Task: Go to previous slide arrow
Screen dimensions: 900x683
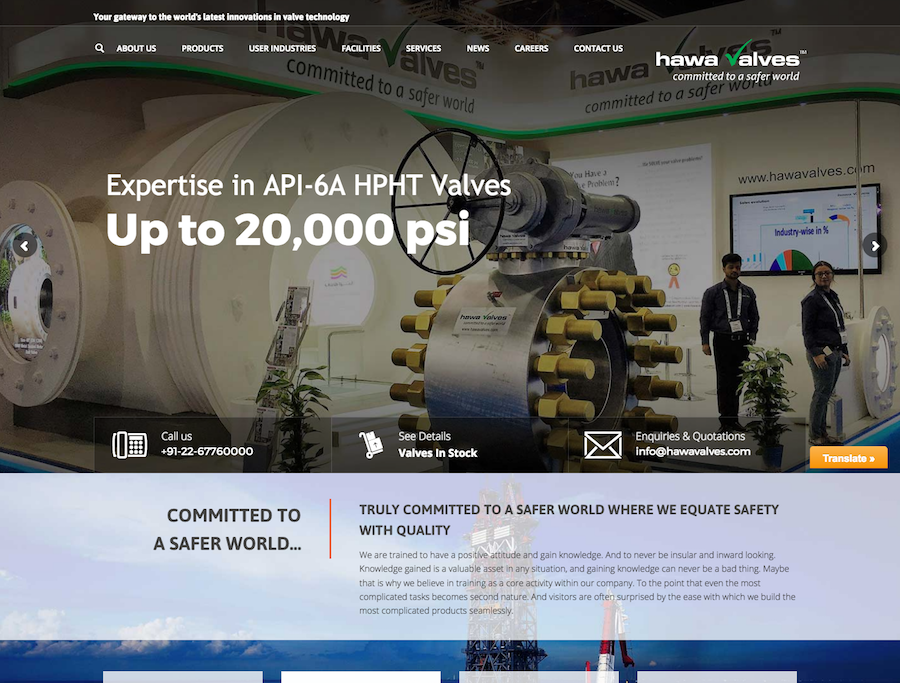Action: point(25,245)
